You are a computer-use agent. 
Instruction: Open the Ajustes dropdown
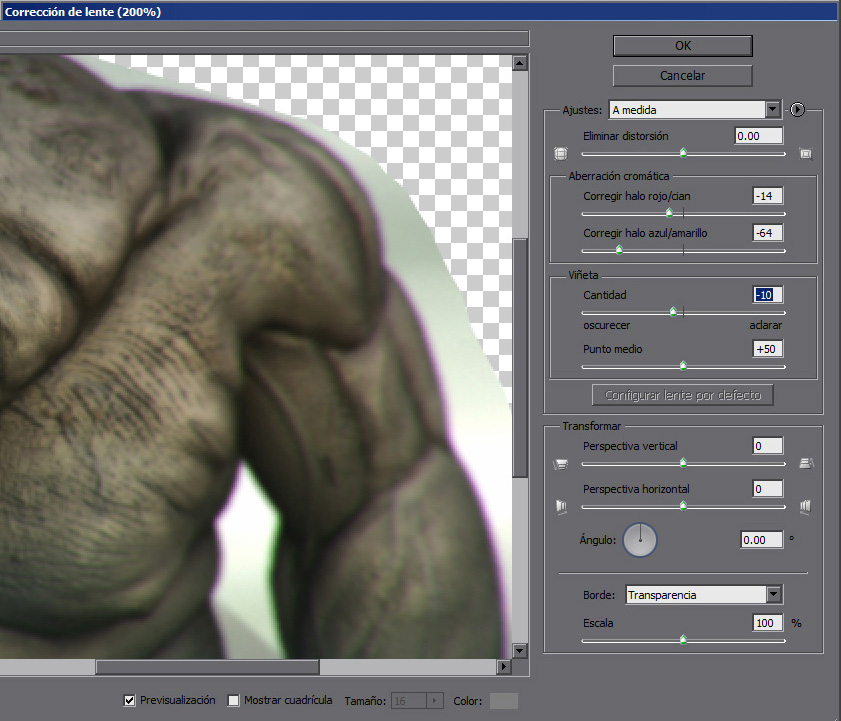tap(694, 110)
